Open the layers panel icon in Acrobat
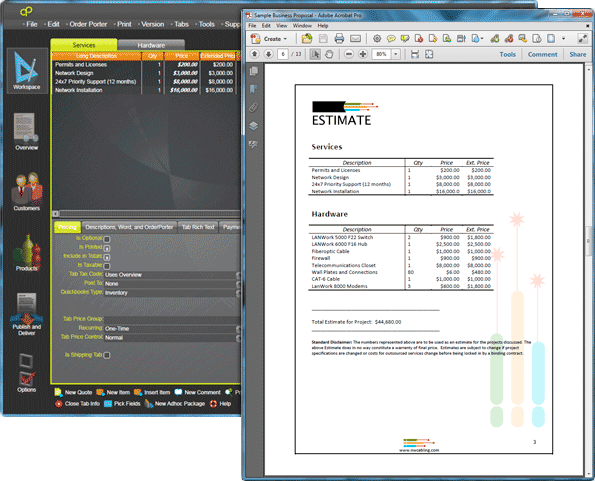595x481 pixels. click(x=254, y=126)
